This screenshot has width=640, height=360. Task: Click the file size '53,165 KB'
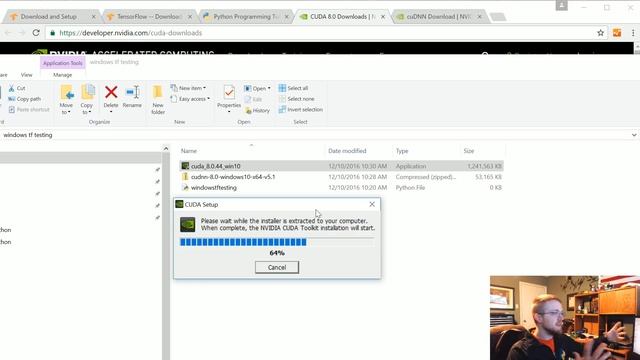(x=488, y=177)
